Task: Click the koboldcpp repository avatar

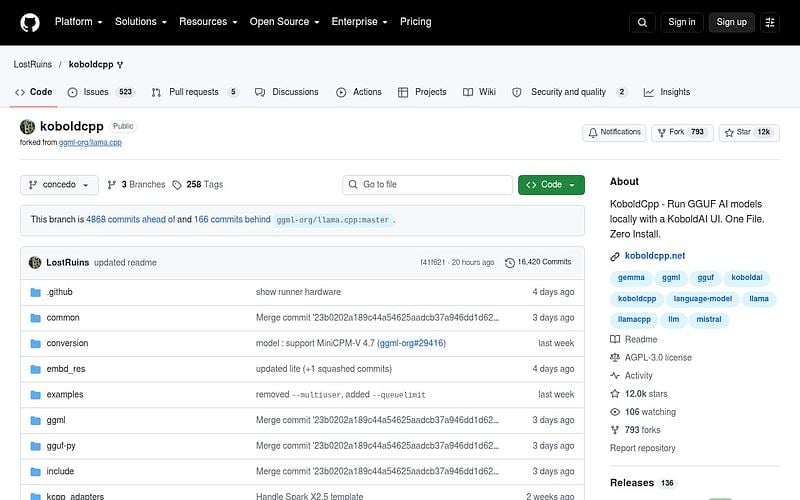Action: (27, 127)
